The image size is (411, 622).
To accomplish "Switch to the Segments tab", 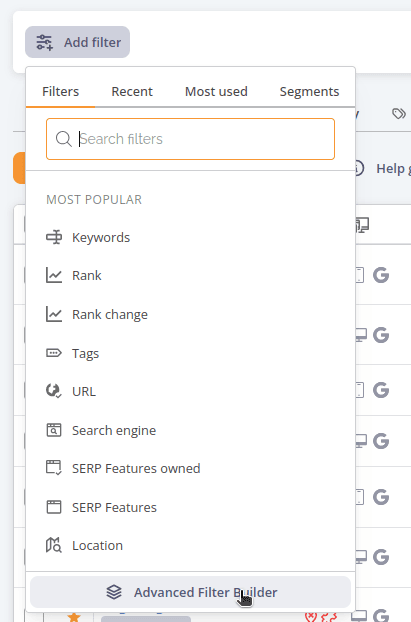I will pos(309,92).
